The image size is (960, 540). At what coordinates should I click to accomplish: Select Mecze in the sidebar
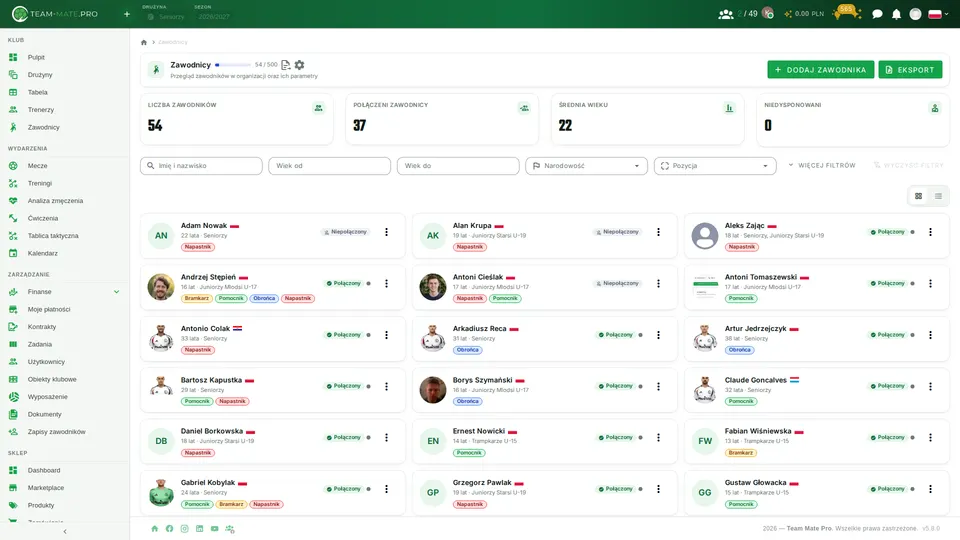pos(37,166)
